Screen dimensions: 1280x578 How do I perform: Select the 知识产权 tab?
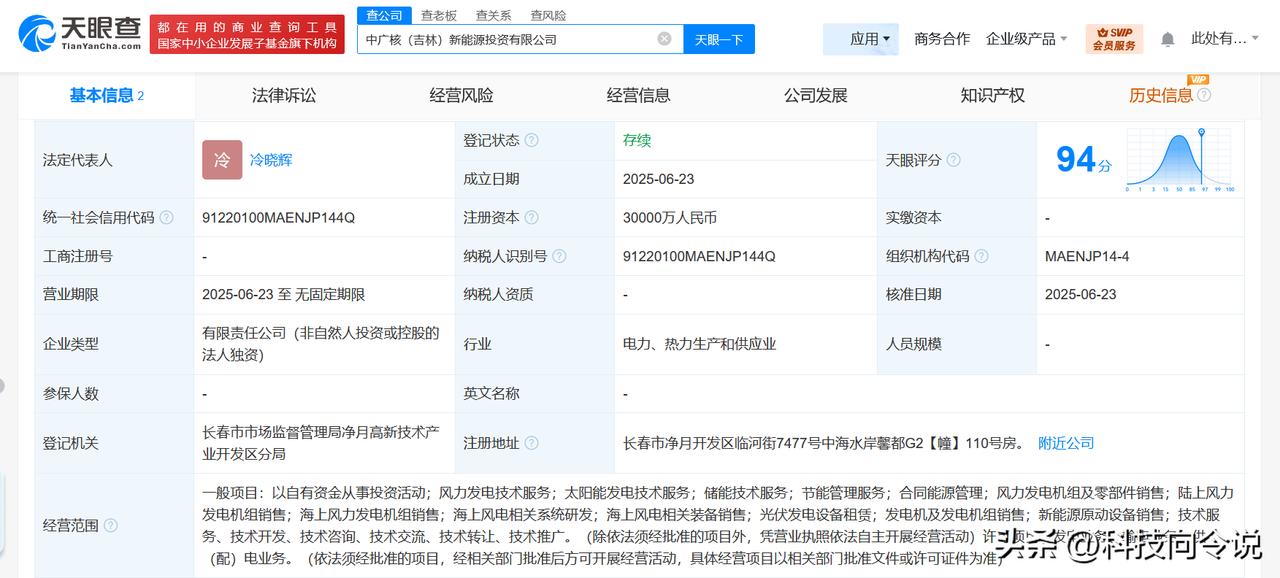pyautogui.click(x=992, y=95)
